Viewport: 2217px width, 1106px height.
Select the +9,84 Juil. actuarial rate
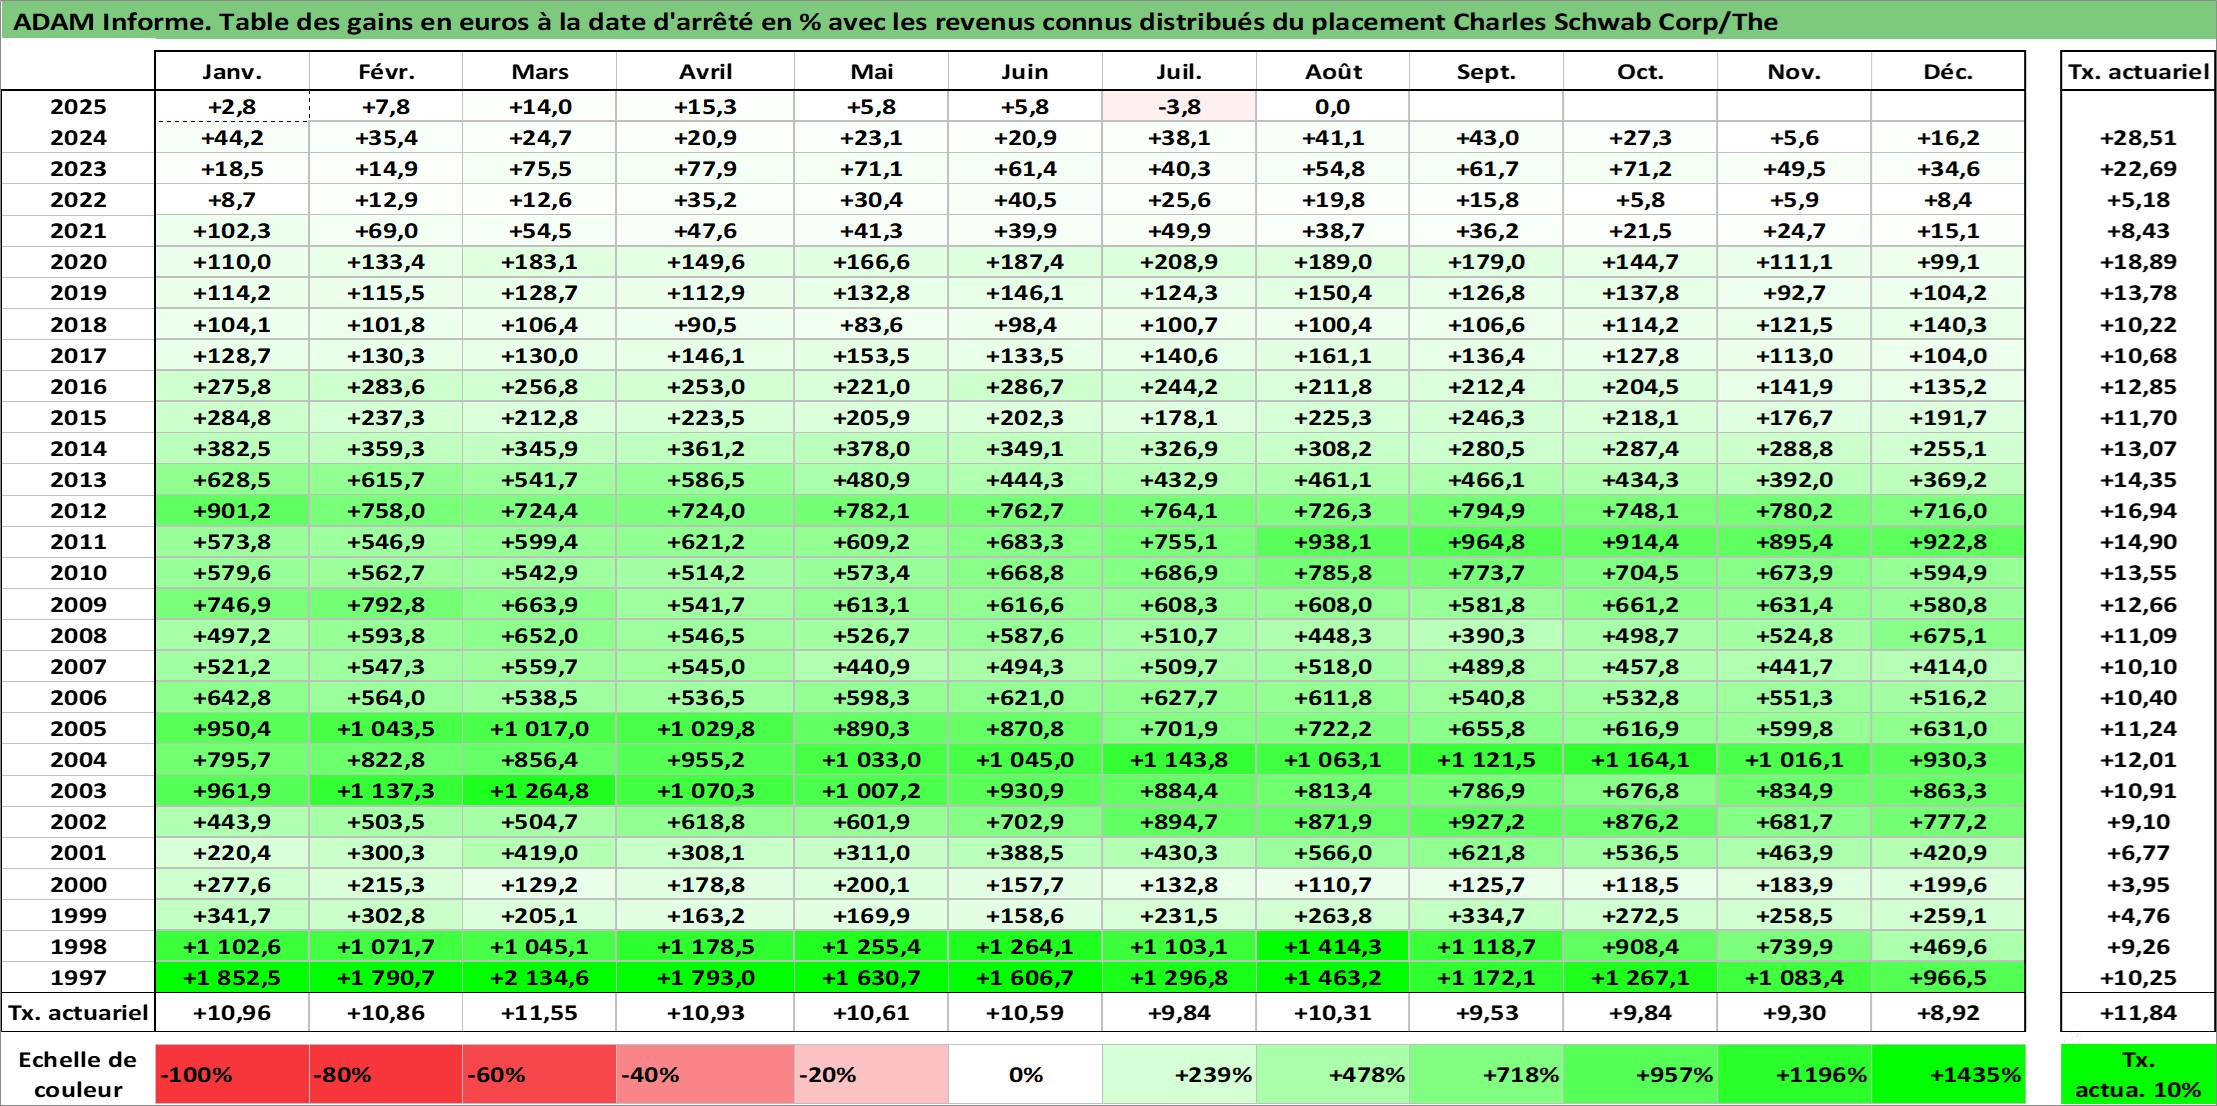click(x=1179, y=1012)
